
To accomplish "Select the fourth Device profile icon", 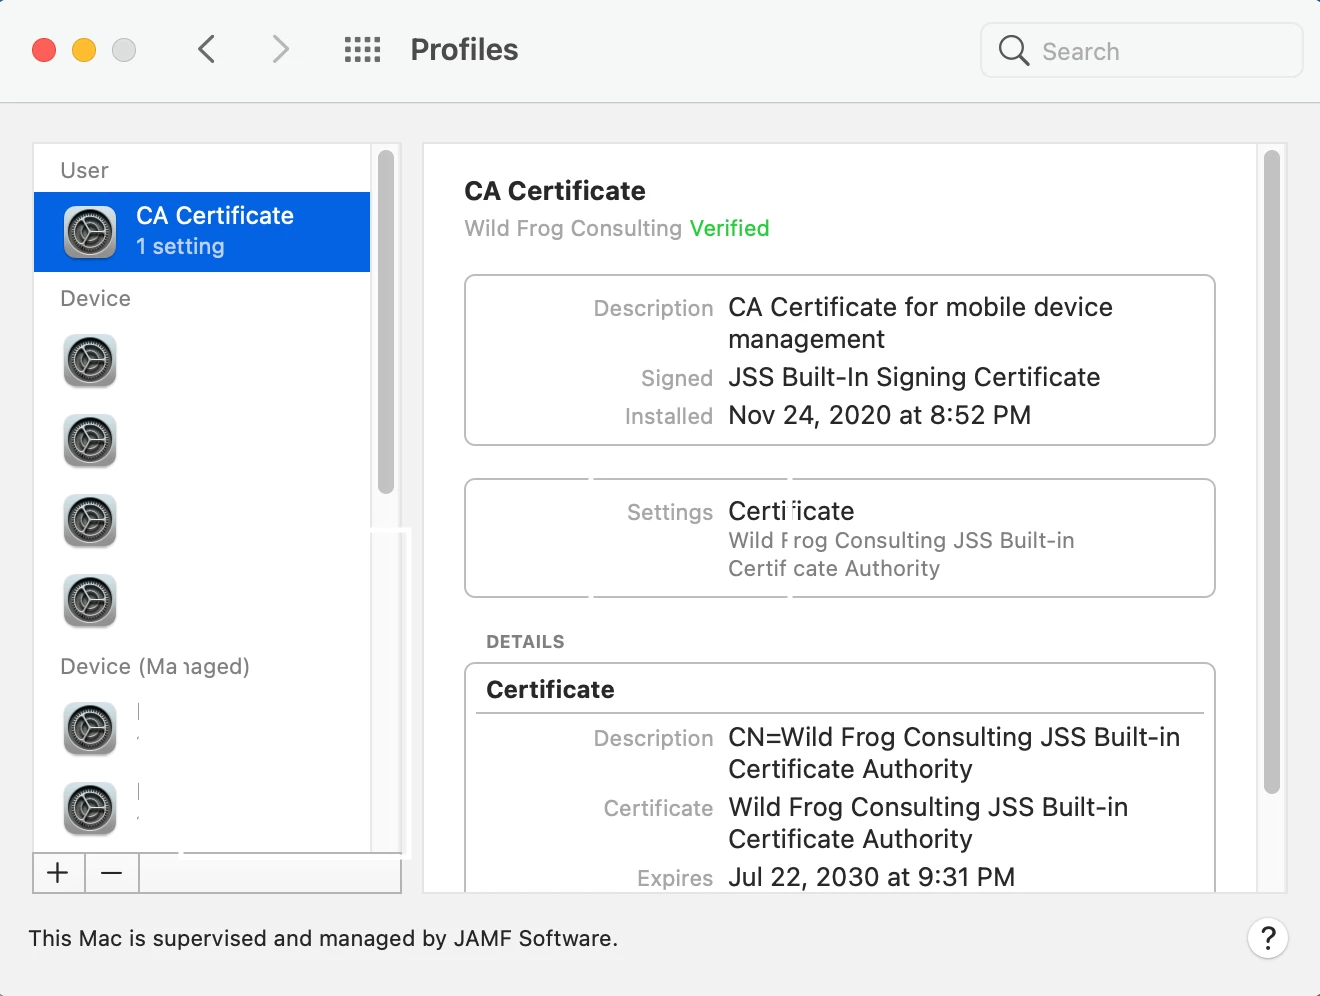I will [90, 600].
